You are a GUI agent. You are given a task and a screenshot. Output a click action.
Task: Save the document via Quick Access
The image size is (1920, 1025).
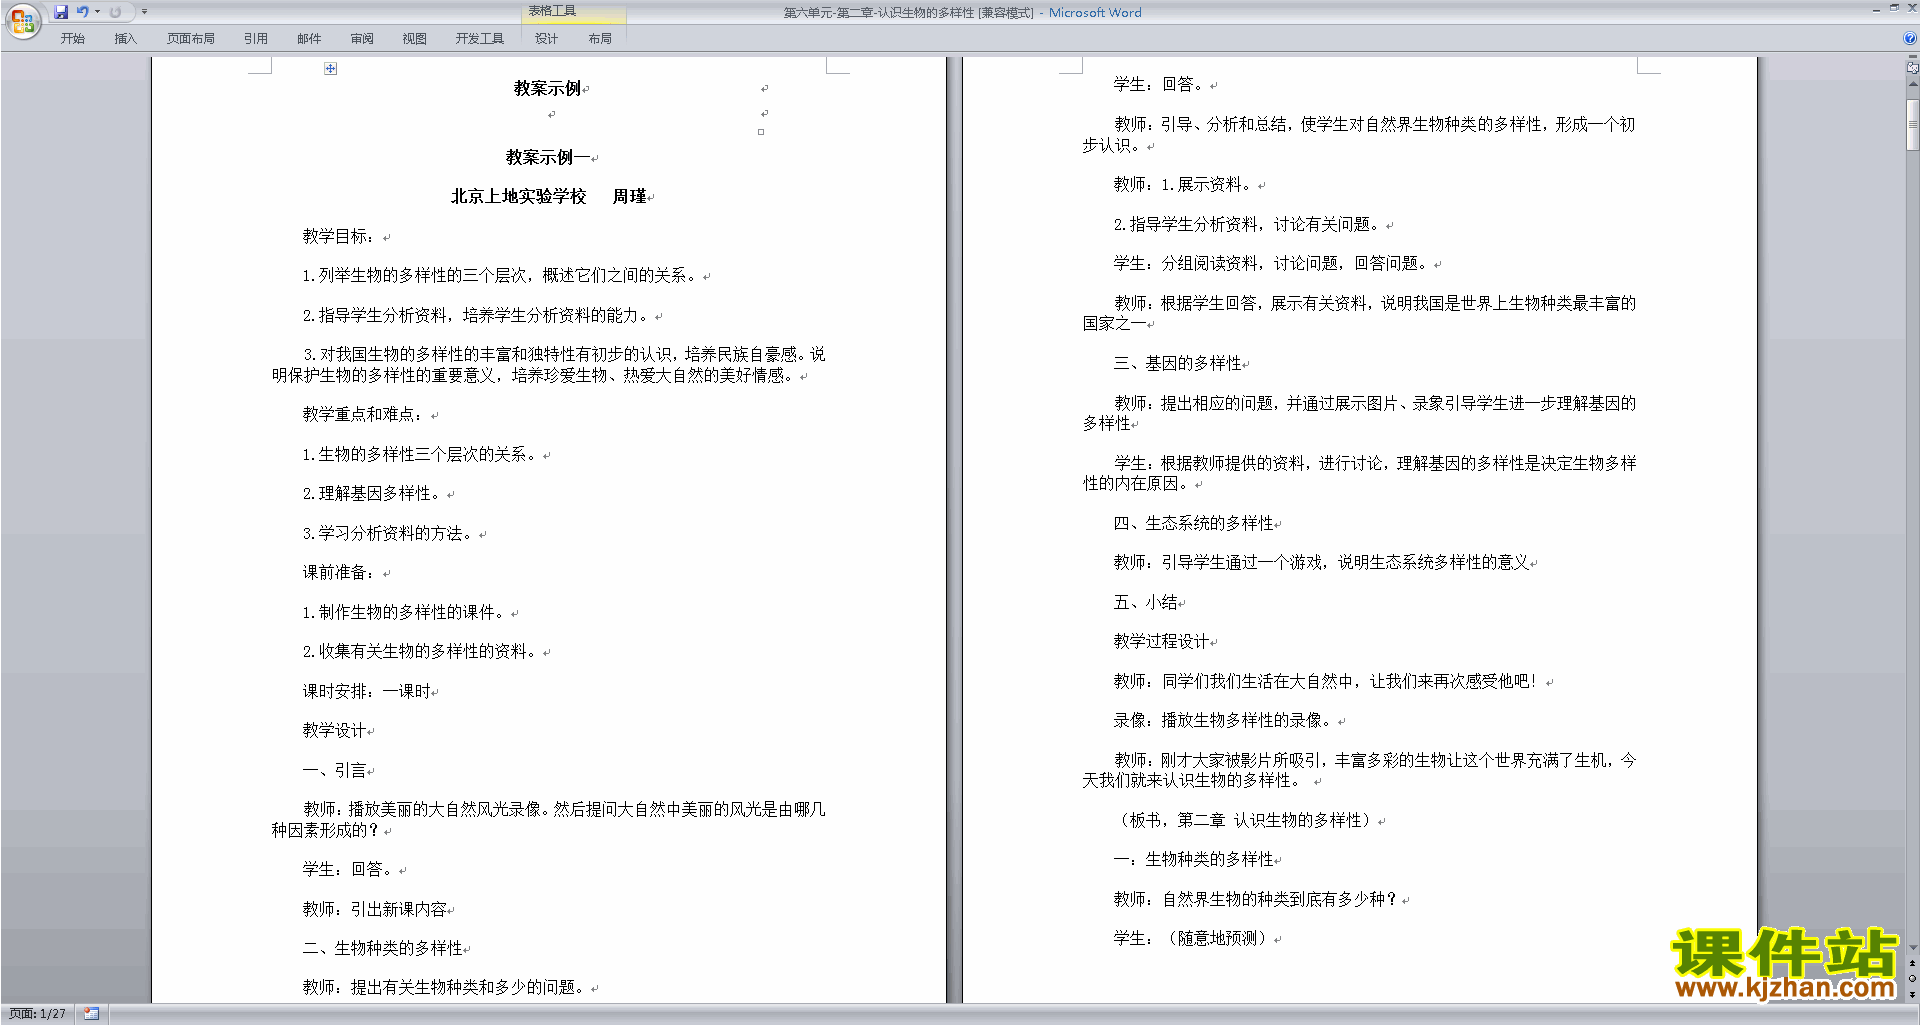(x=61, y=12)
